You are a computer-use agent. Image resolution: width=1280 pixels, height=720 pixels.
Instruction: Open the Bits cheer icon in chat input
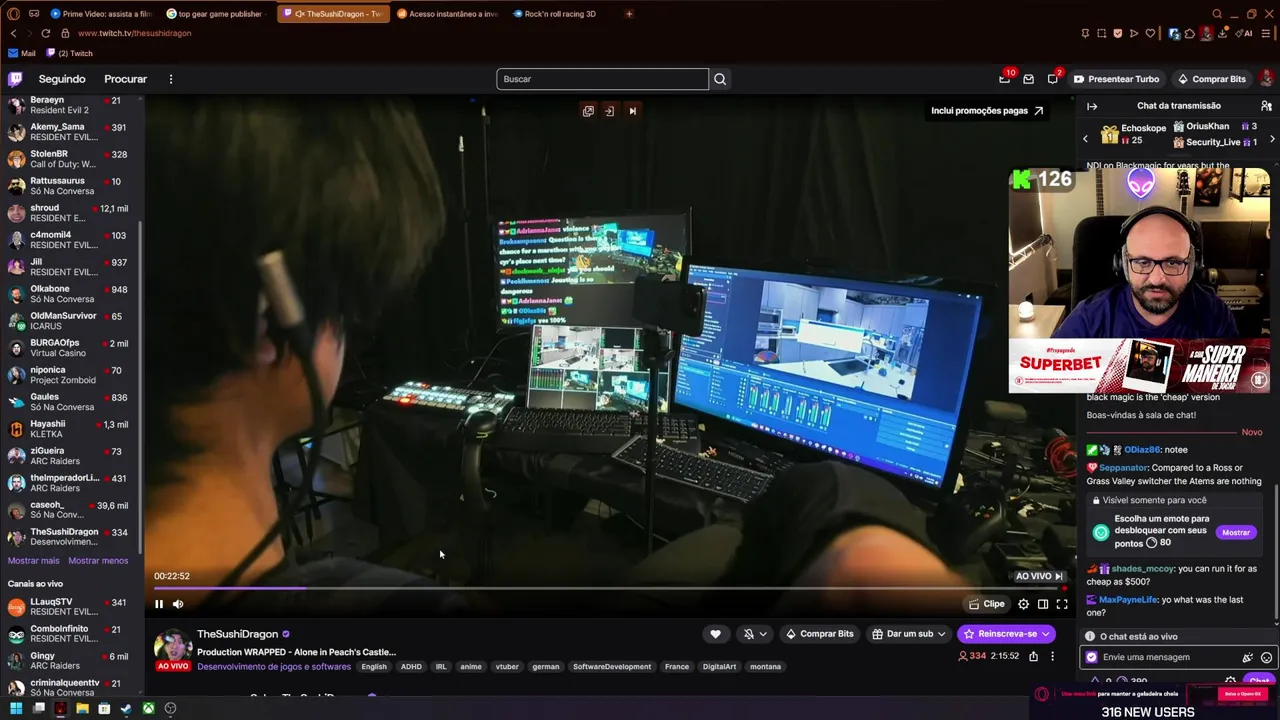(1247, 658)
